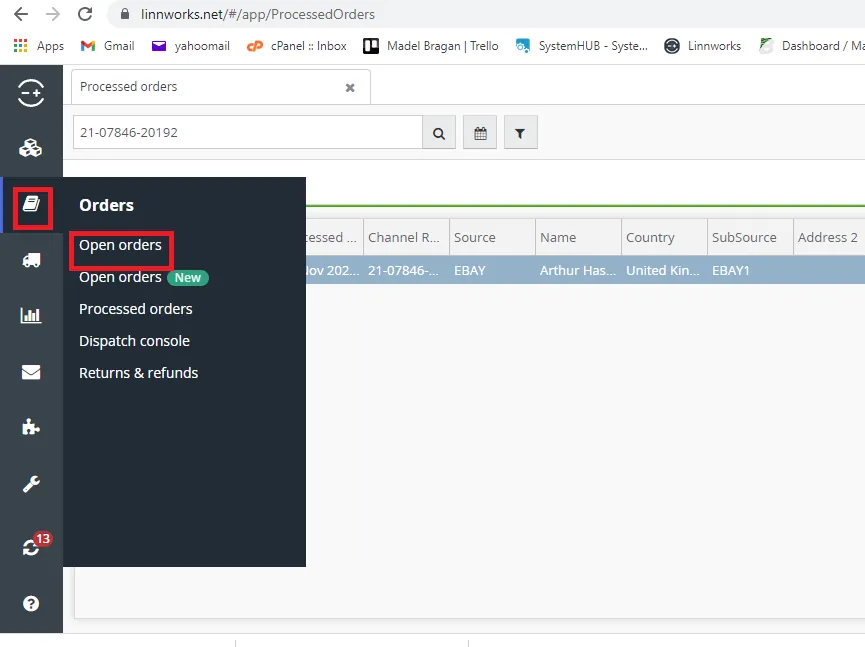Open the calendar date filter
The height and width of the screenshot is (647, 865).
(x=480, y=133)
